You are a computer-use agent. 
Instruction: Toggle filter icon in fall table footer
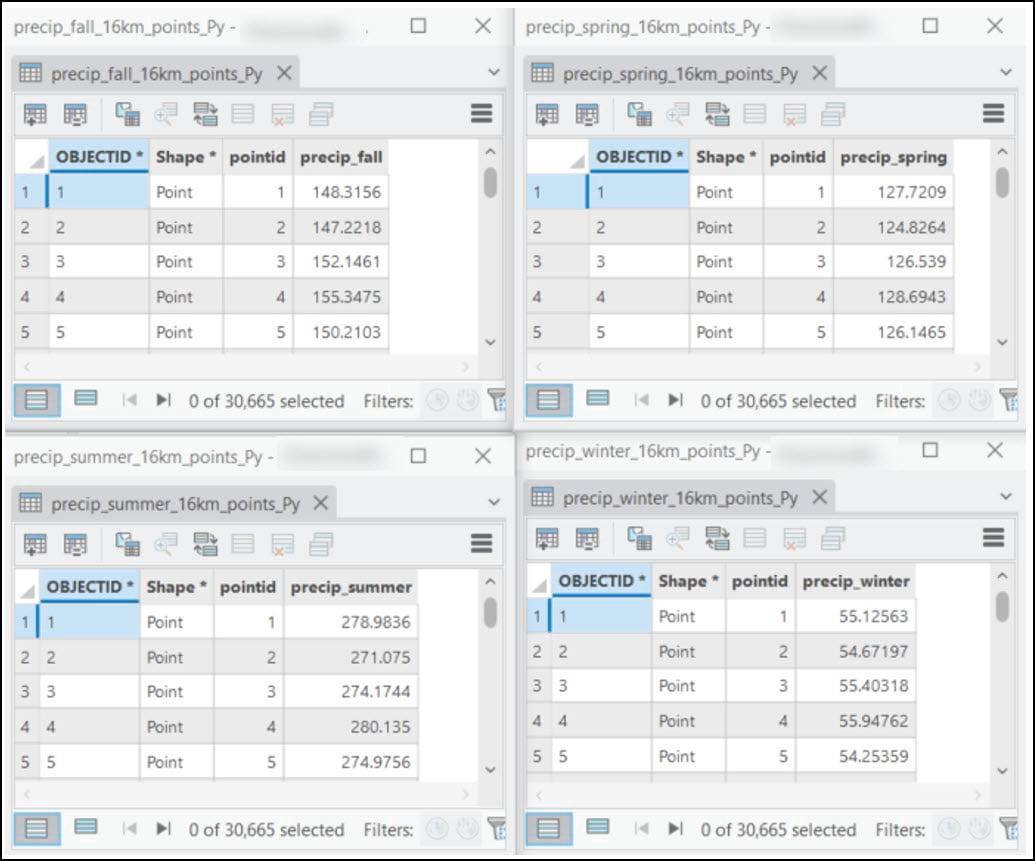click(x=496, y=400)
